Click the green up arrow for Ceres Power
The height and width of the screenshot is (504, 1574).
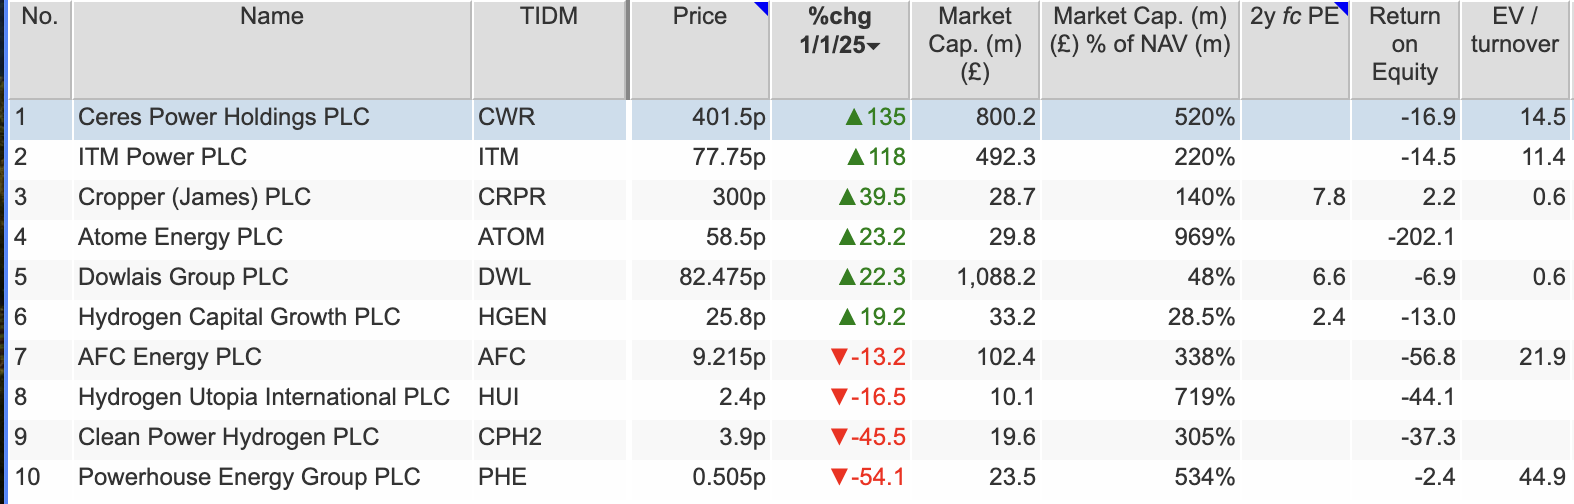pos(853,118)
